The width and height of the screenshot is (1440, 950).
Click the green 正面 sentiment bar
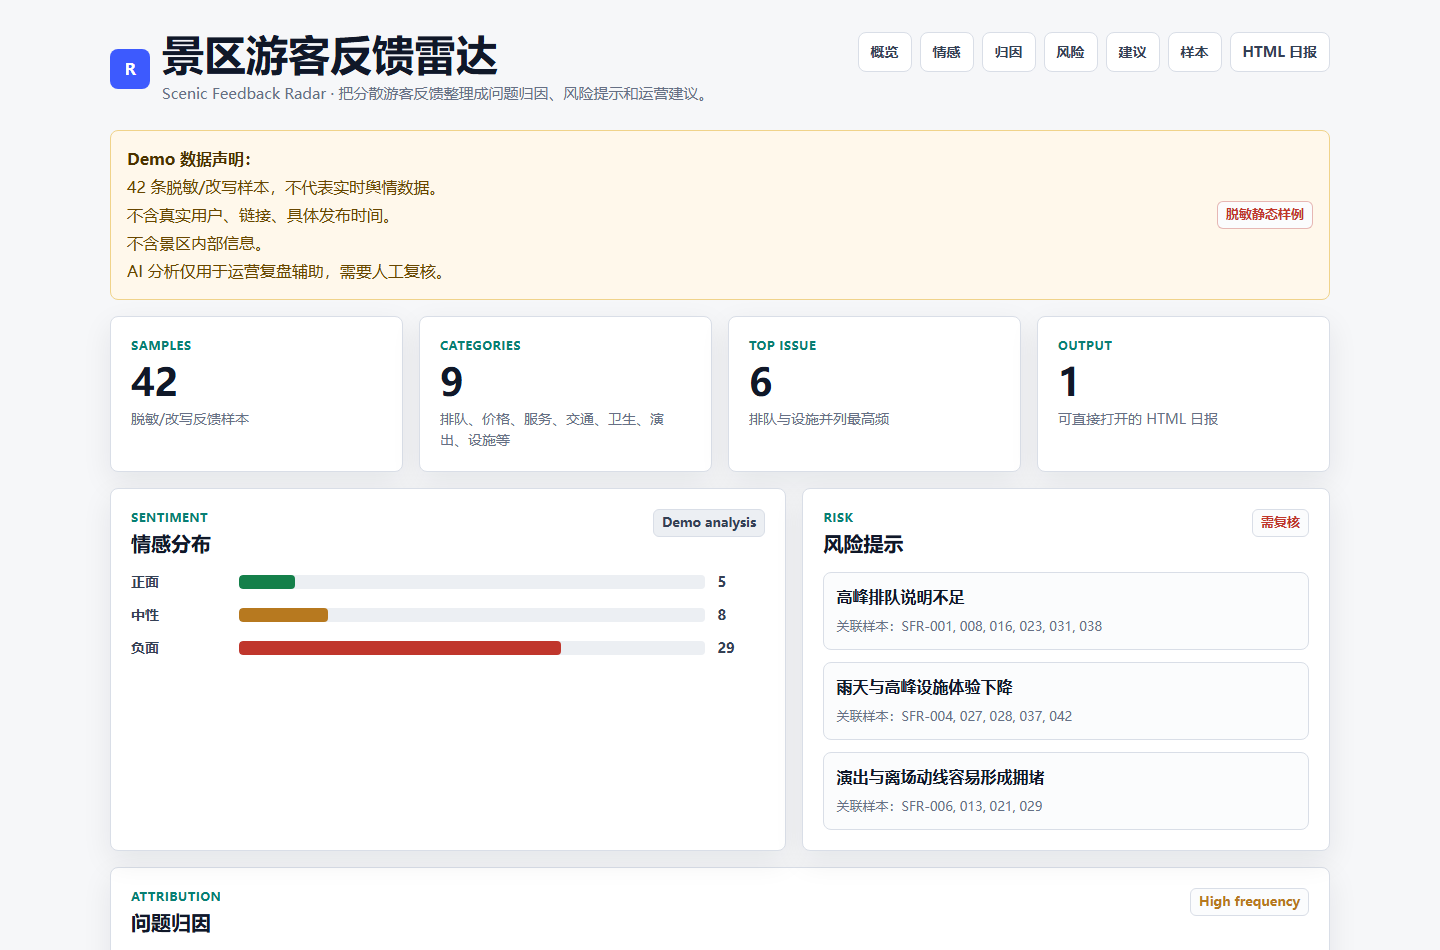pyautogui.click(x=267, y=582)
